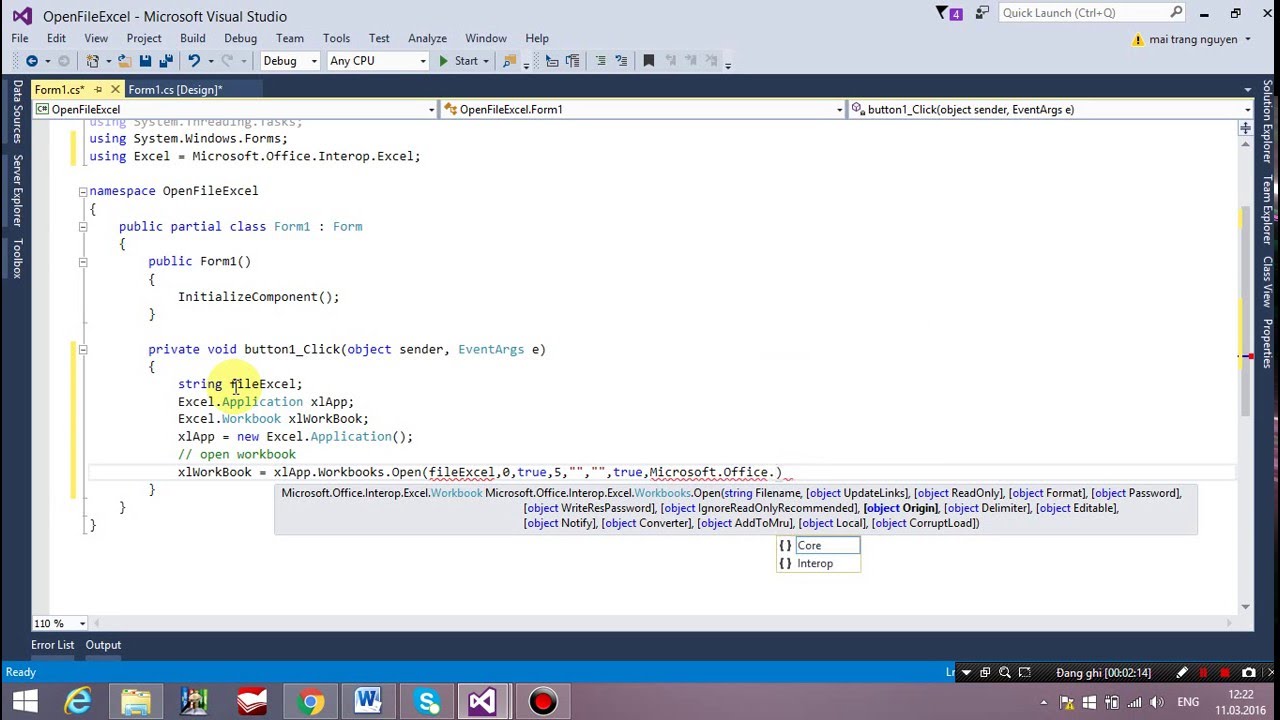Image resolution: width=1280 pixels, height=720 pixels.
Task: Click the recorder magnifier zoom icon
Action: tap(1005, 673)
